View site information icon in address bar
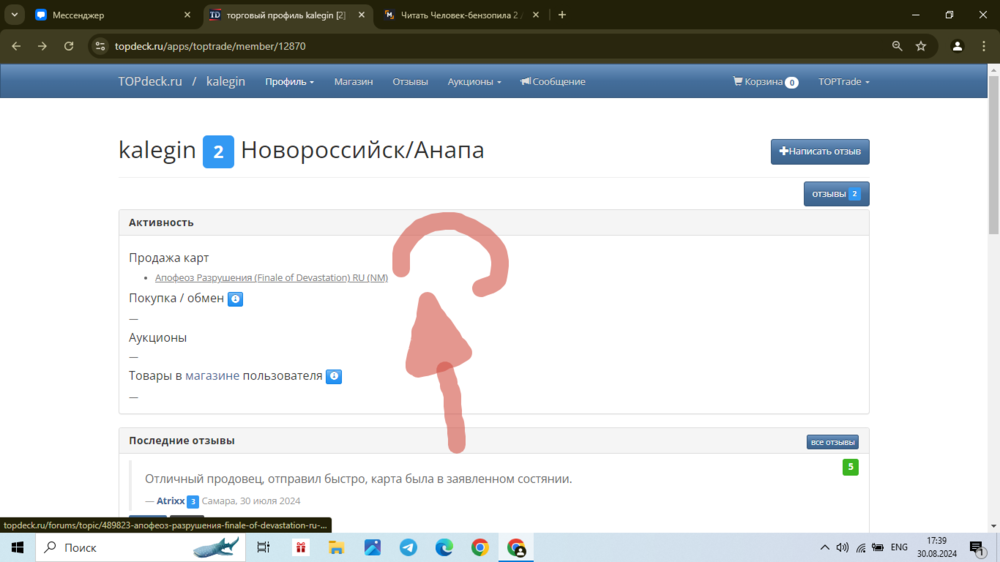 coord(99,46)
